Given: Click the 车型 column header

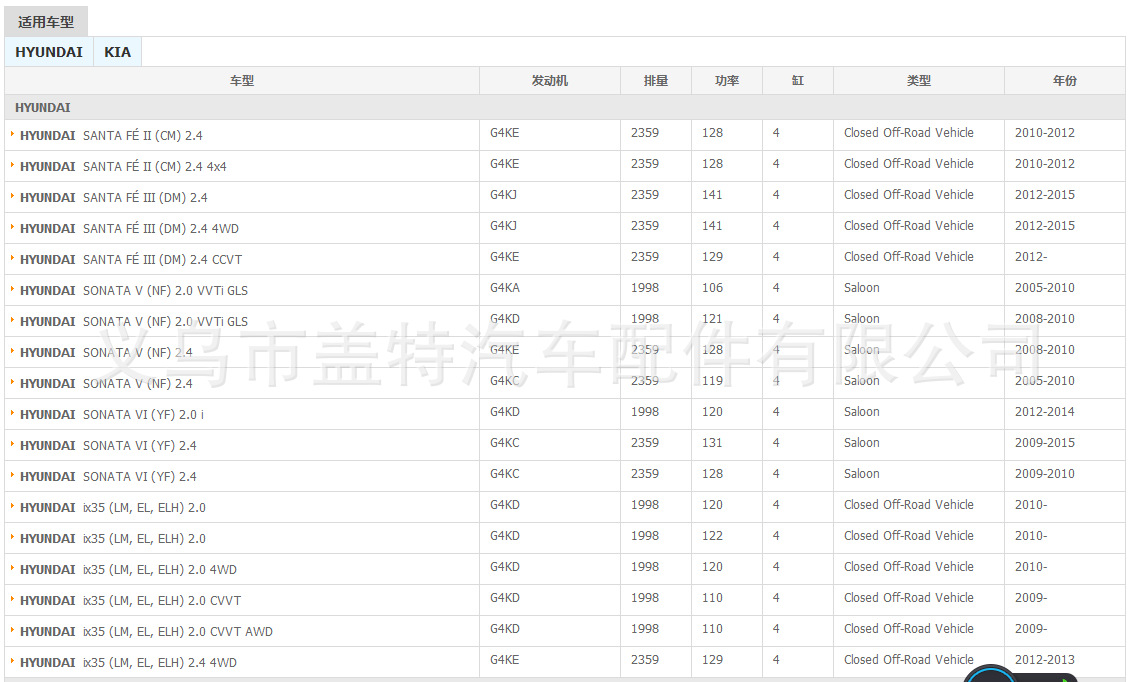Looking at the screenshot, I should [x=242, y=81].
